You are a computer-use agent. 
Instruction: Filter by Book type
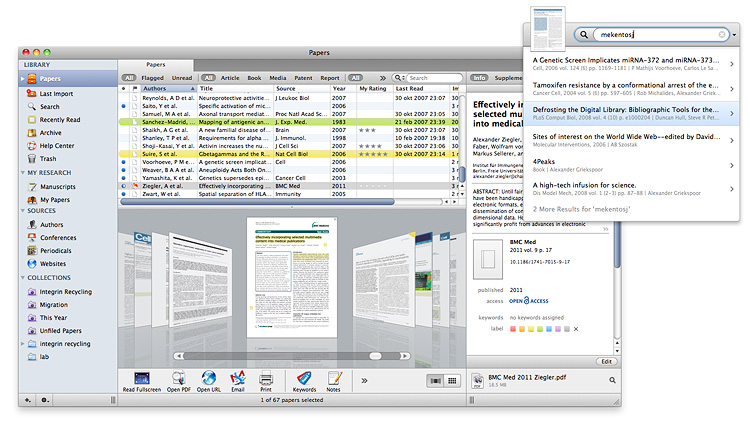coord(254,78)
